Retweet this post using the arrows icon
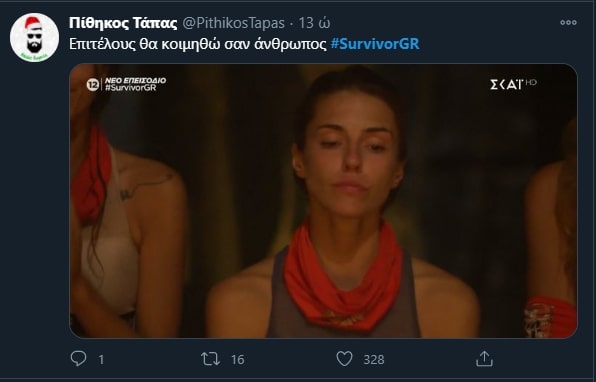Viewport: 596px width, 382px height. 210,359
